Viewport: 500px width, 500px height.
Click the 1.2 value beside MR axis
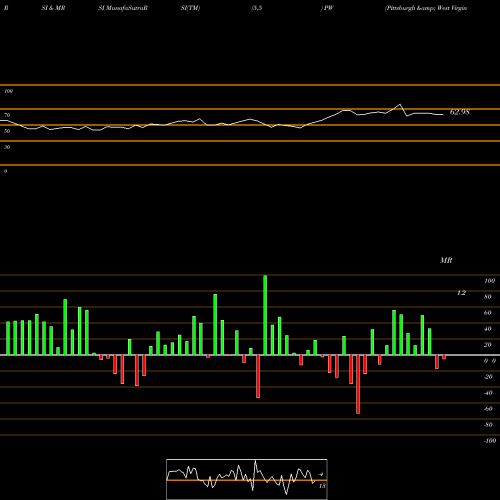pyautogui.click(x=461, y=293)
